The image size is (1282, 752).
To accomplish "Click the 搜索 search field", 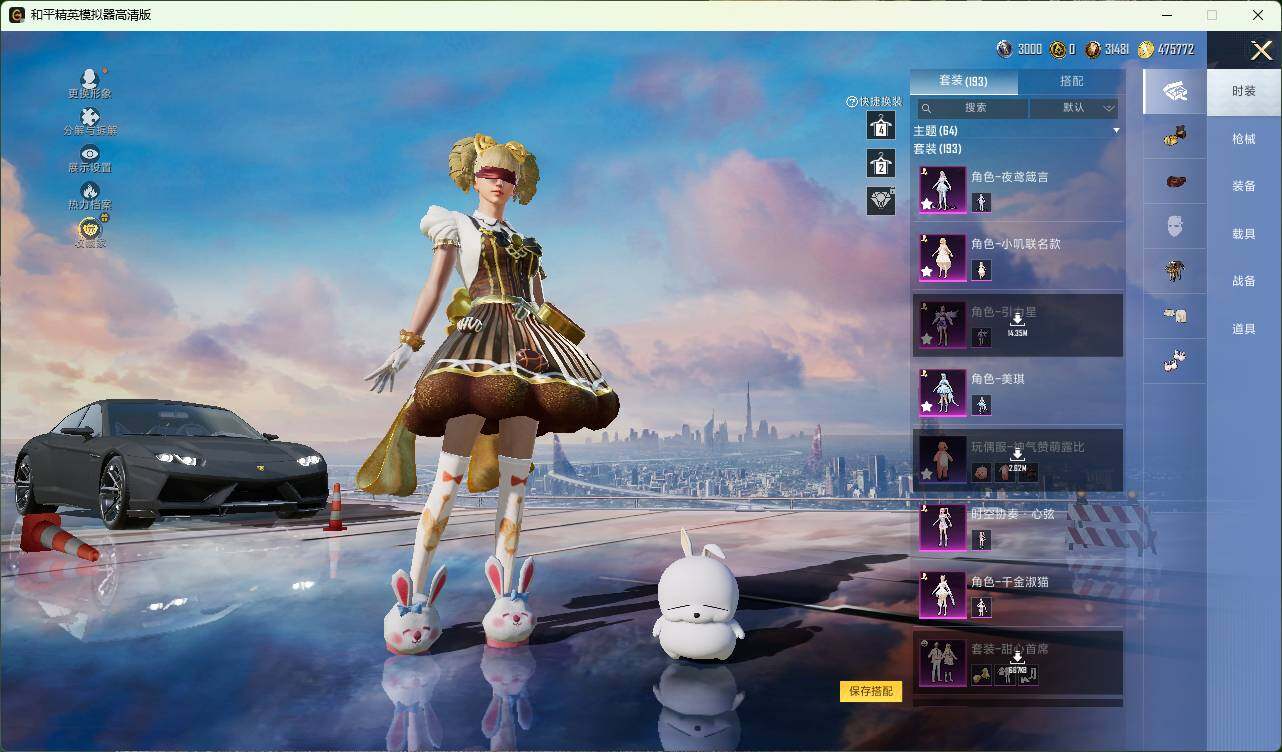I will tap(973, 108).
